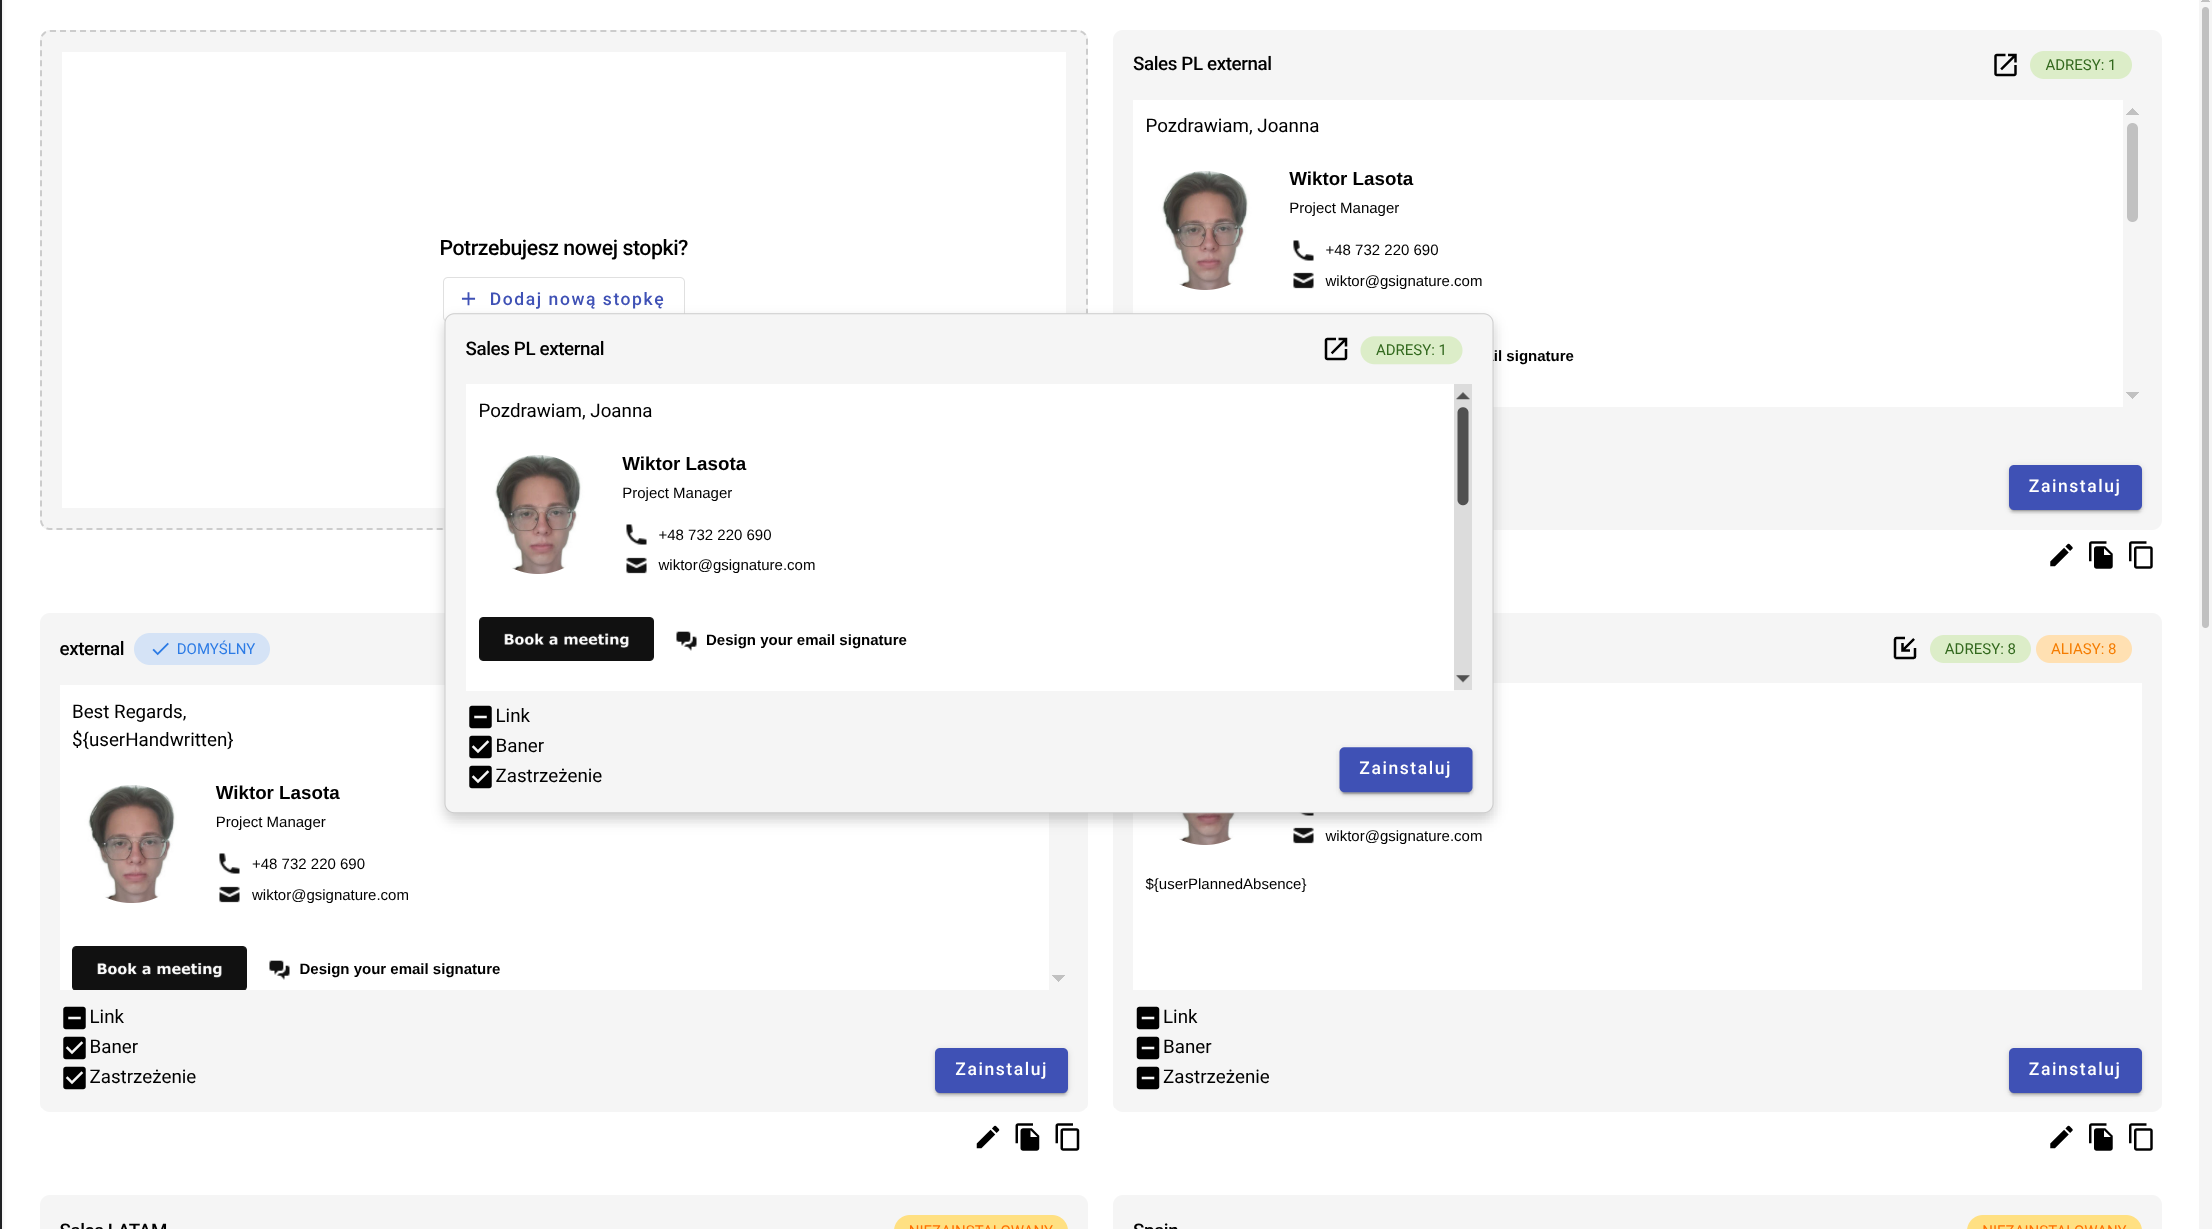Image resolution: width=2212 pixels, height=1229 pixels.
Task: Toggle the Baner checkbox in the bottom-right card
Action: (1148, 1047)
